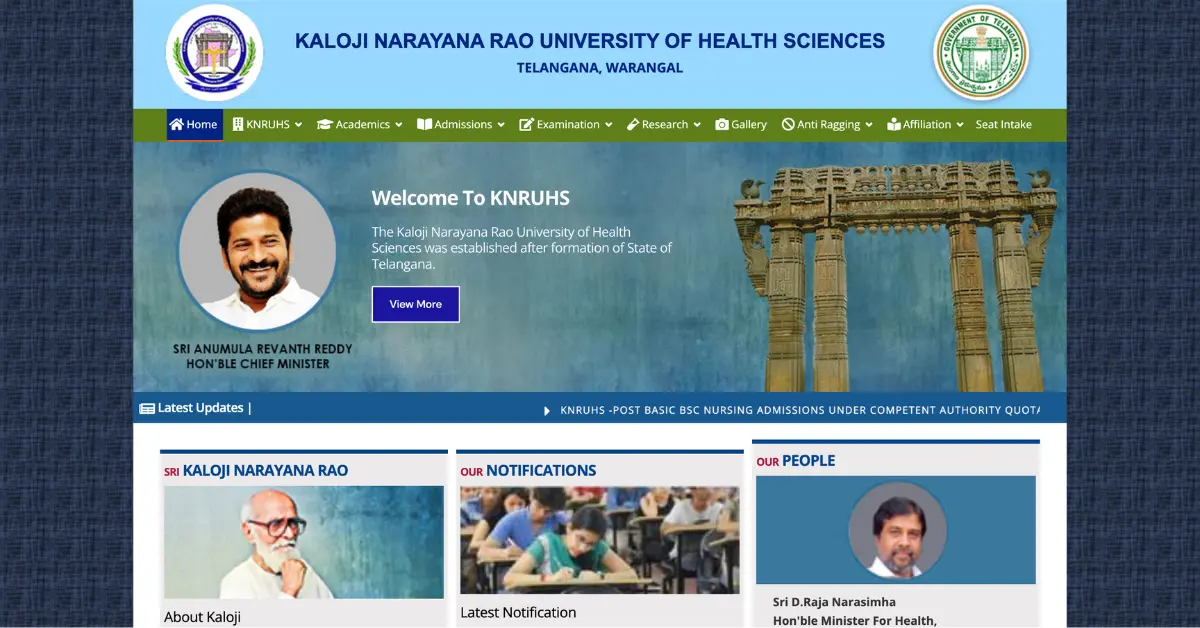1200x628 pixels.
Task: Click the prohibited sign Anti Ragging icon
Action: point(788,125)
